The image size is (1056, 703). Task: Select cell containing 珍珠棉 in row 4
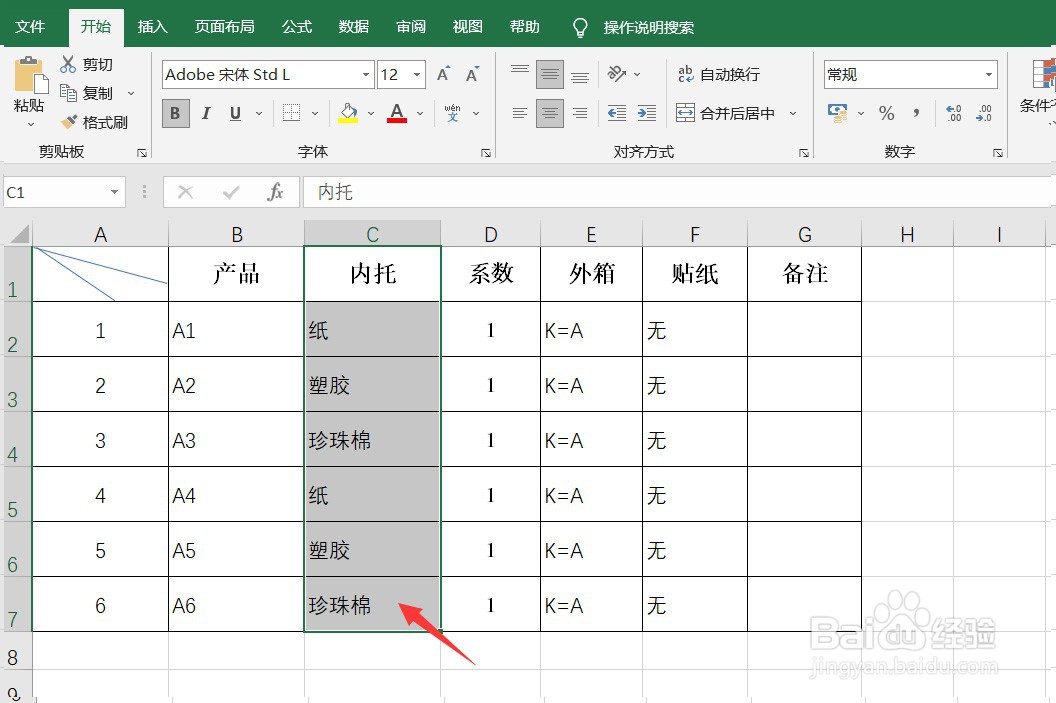372,440
